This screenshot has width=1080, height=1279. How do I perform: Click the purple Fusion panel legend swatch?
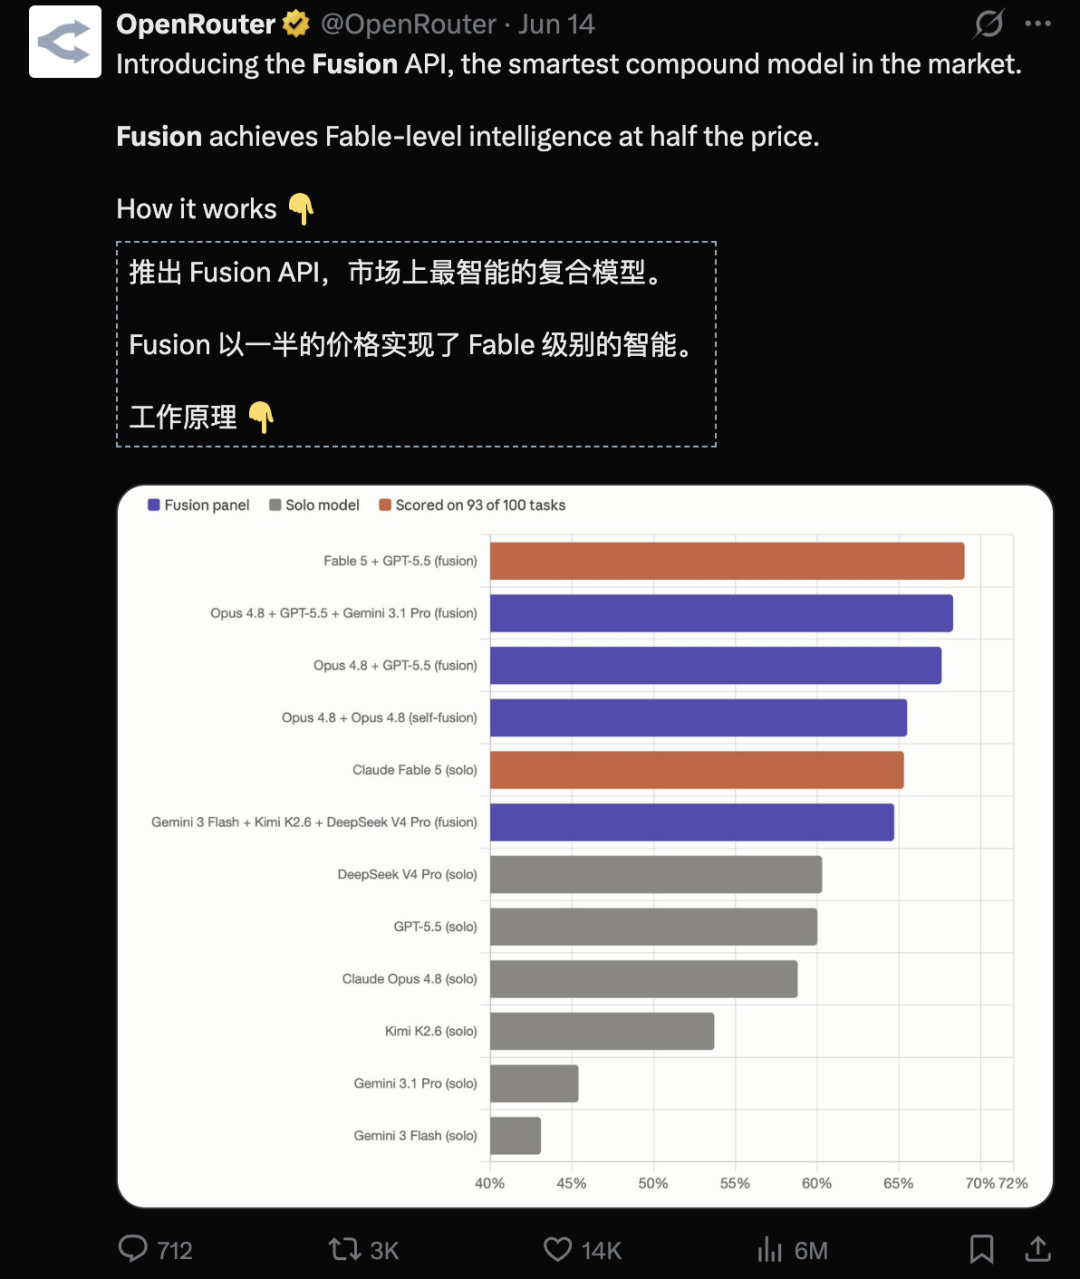coord(154,505)
